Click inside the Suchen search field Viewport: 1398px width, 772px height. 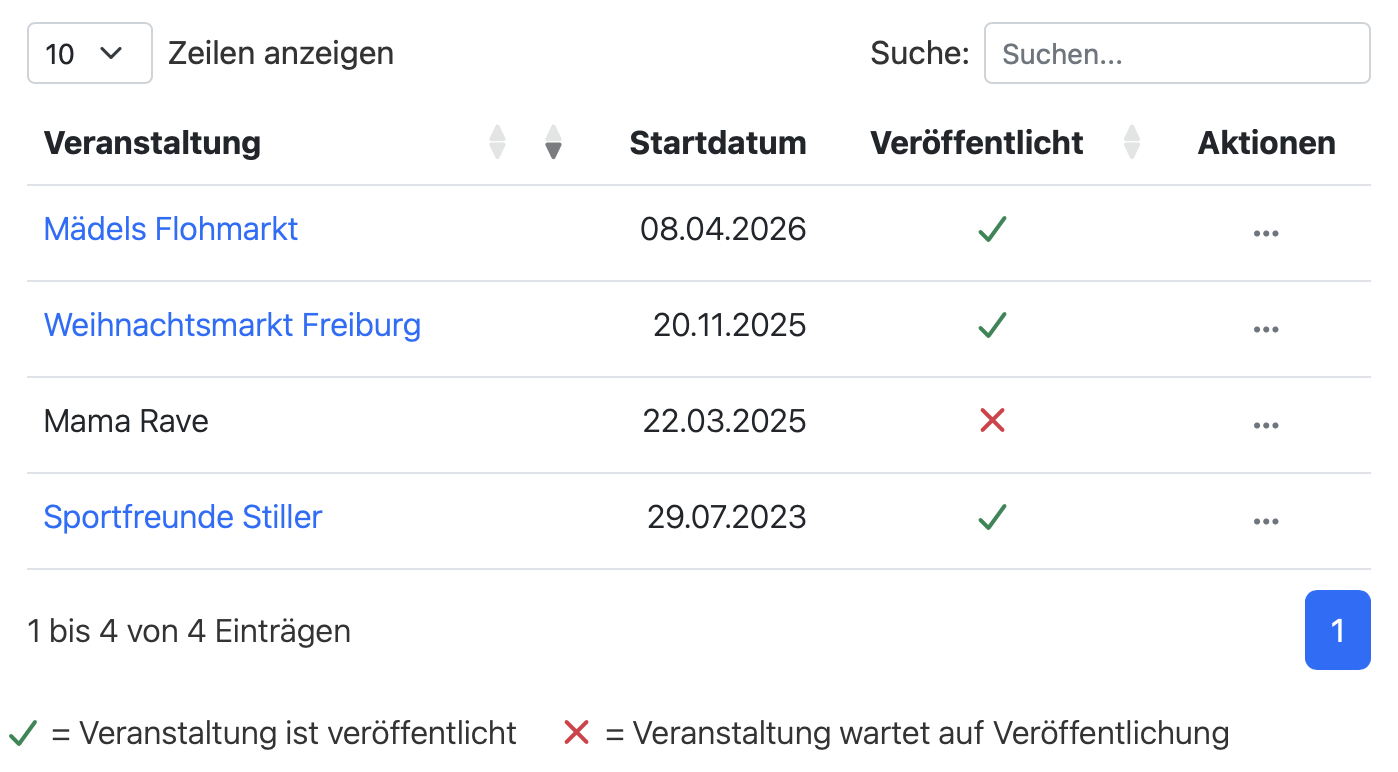[x=1177, y=53]
